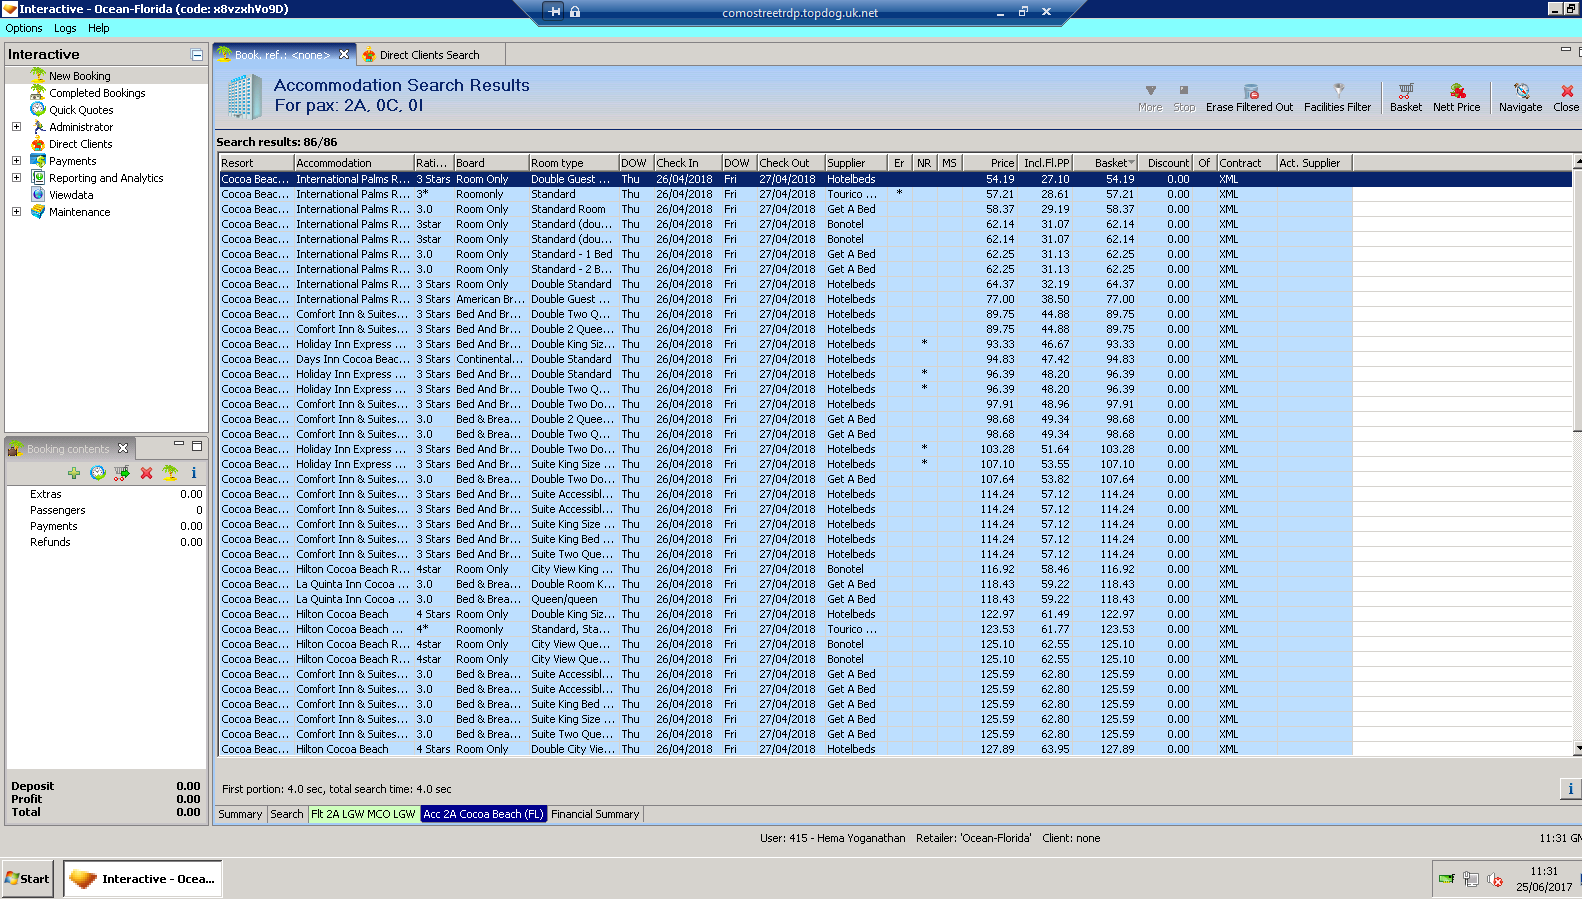Switch to the Financial Summary tab

coord(595,814)
